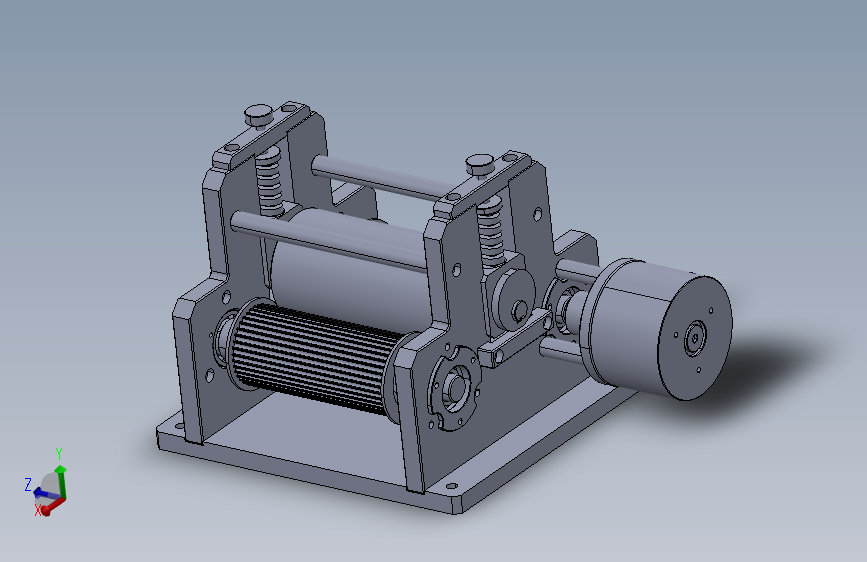The image size is (867, 562).
Task: Click the red X axis arrow of the triad
Action: [52, 506]
